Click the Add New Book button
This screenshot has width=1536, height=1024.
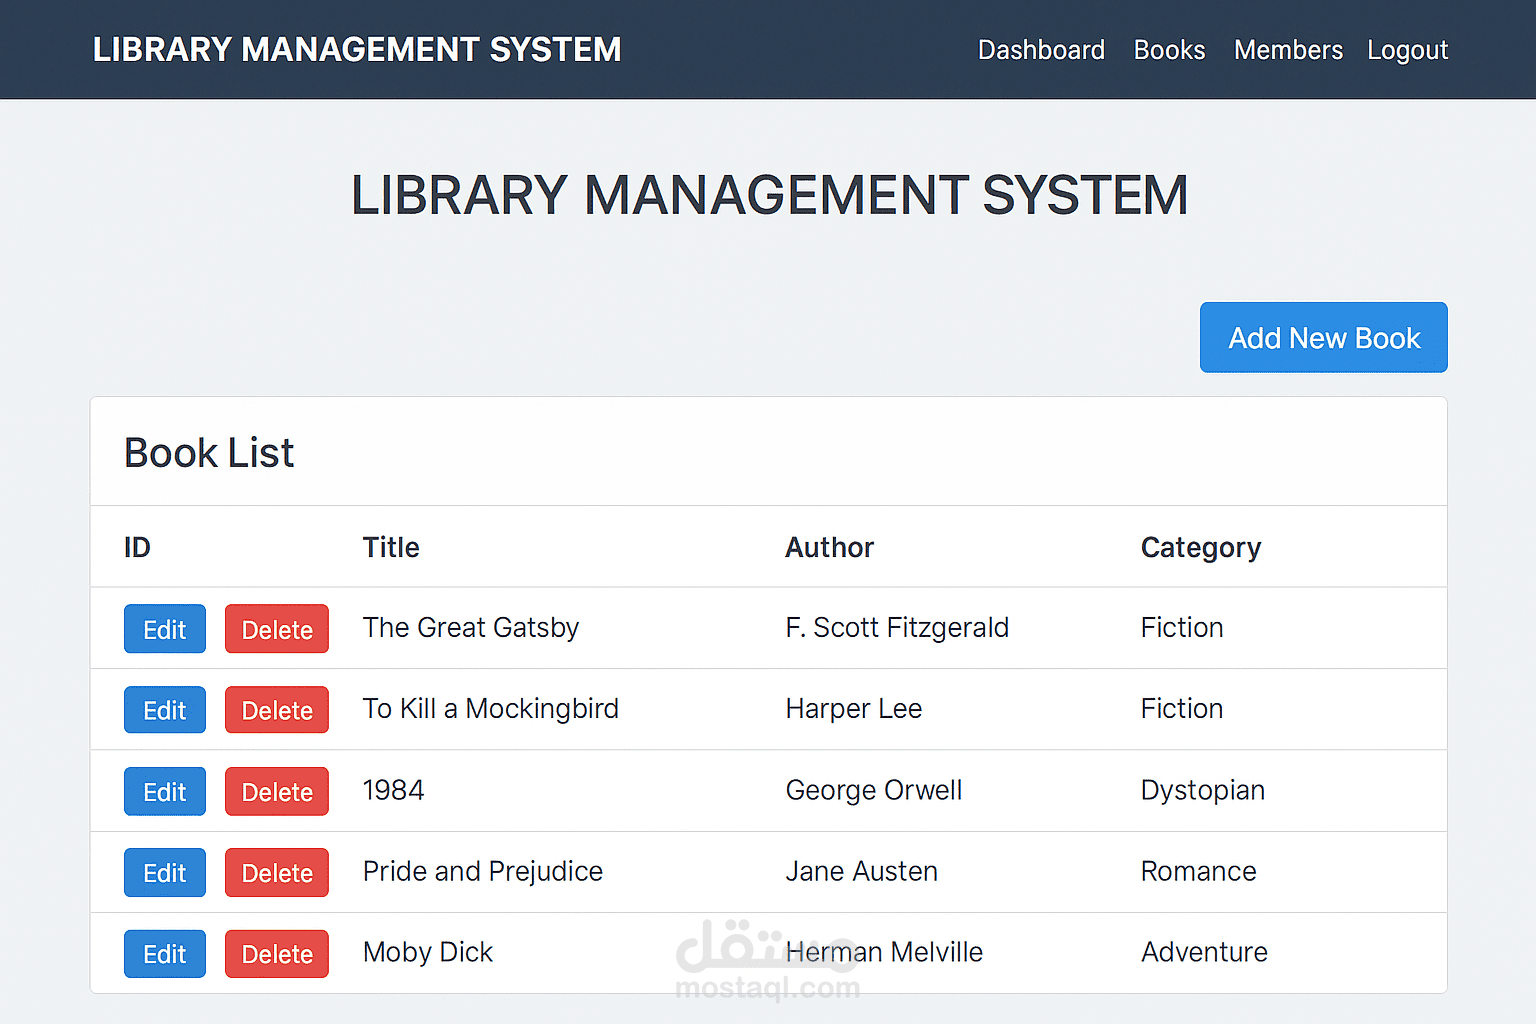pyautogui.click(x=1323, y=338)
